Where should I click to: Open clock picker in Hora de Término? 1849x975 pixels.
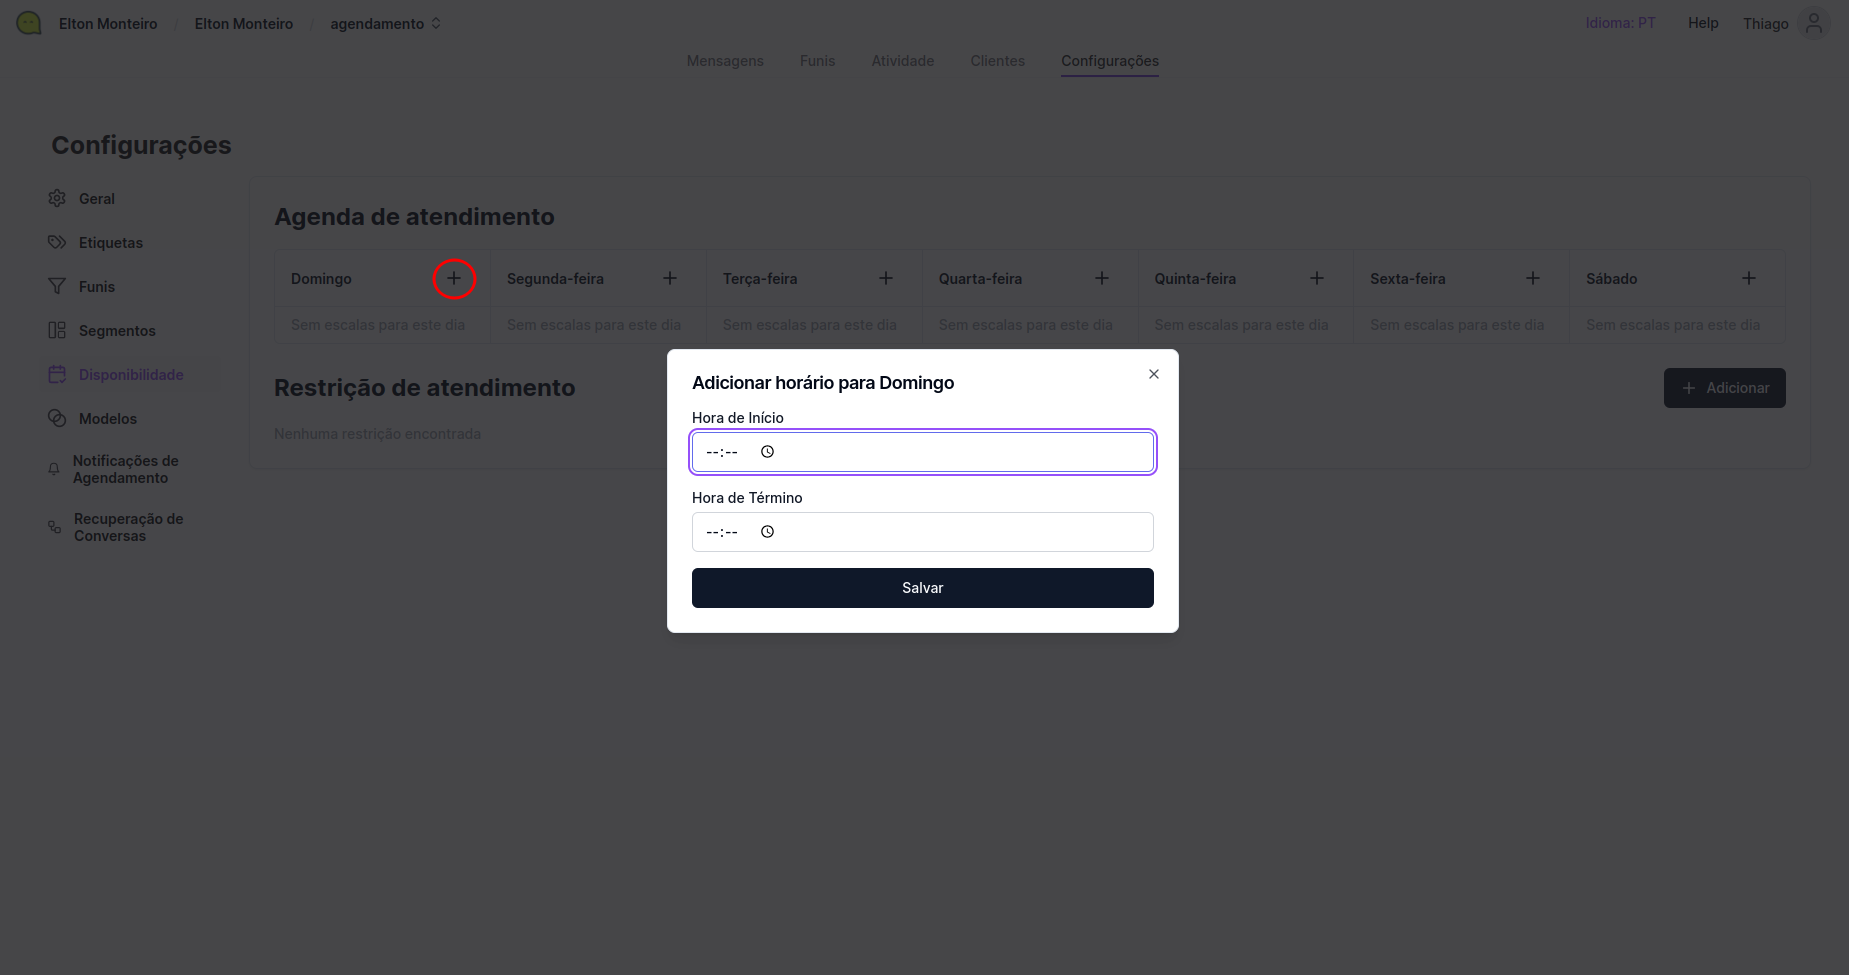click(x=767, y=532)
